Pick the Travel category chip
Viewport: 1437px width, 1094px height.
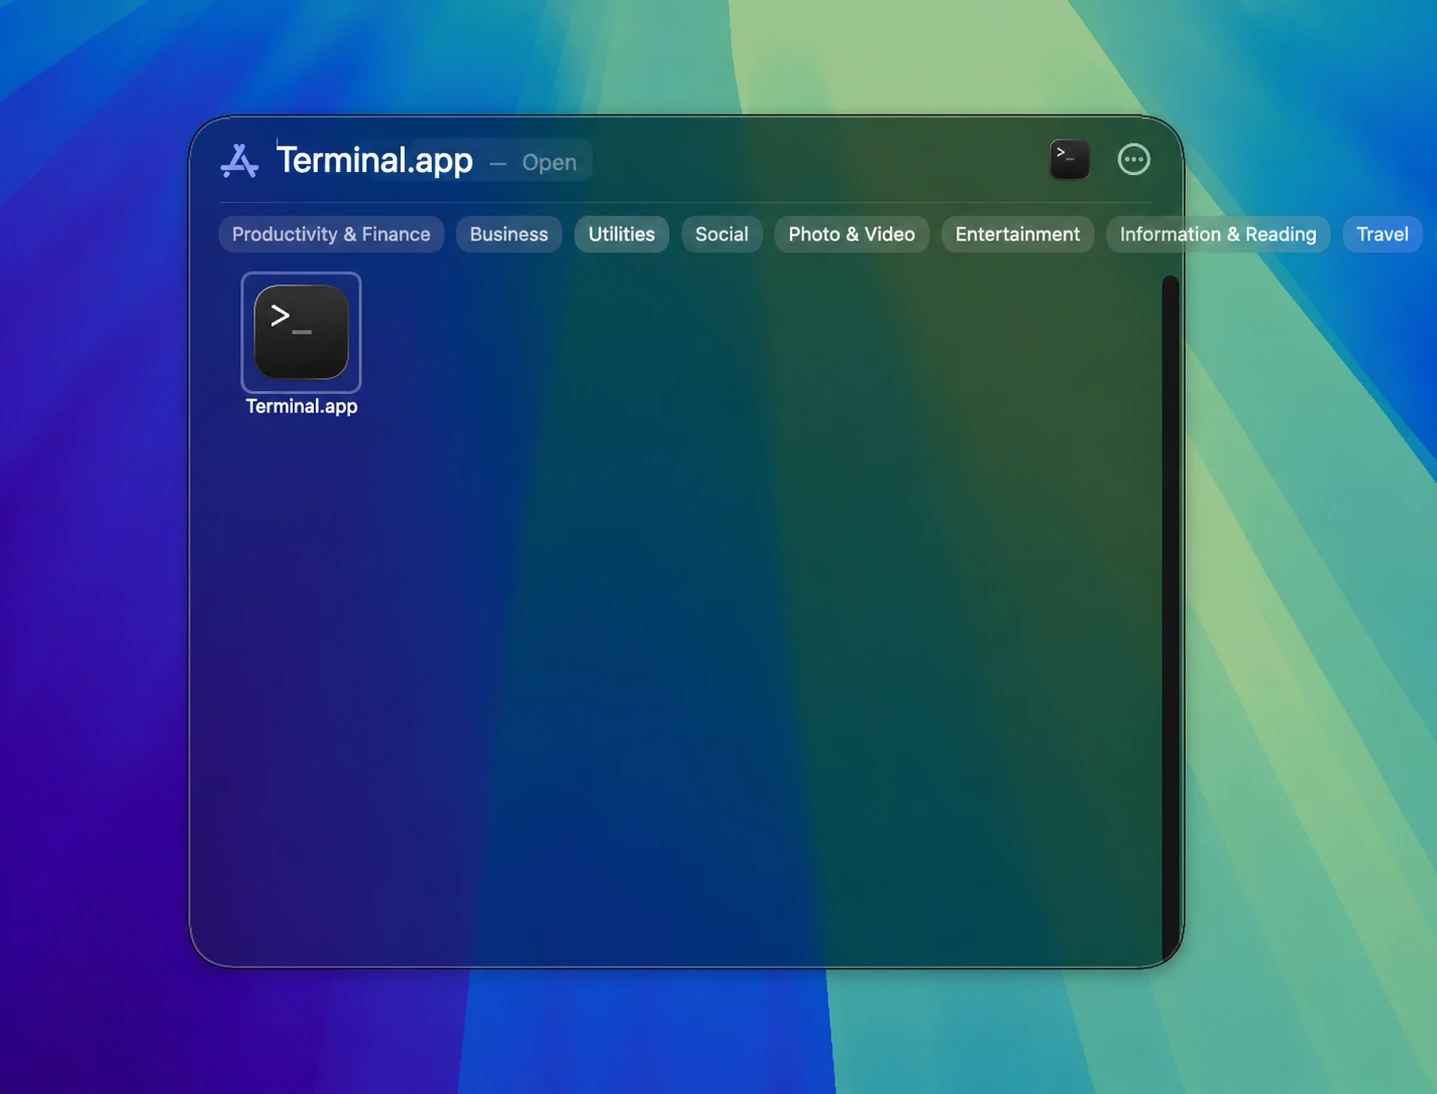[x=1382, y=234]
